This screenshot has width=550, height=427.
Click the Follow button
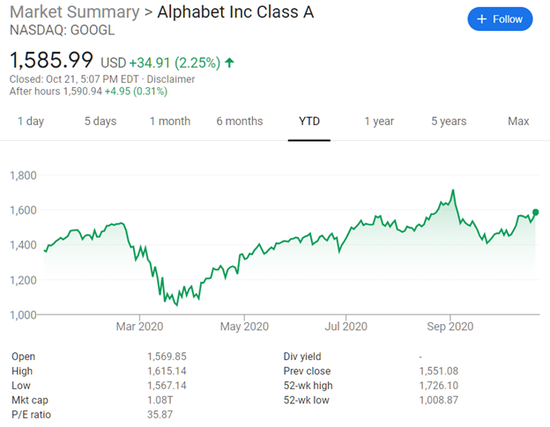(x=500, y=19)
